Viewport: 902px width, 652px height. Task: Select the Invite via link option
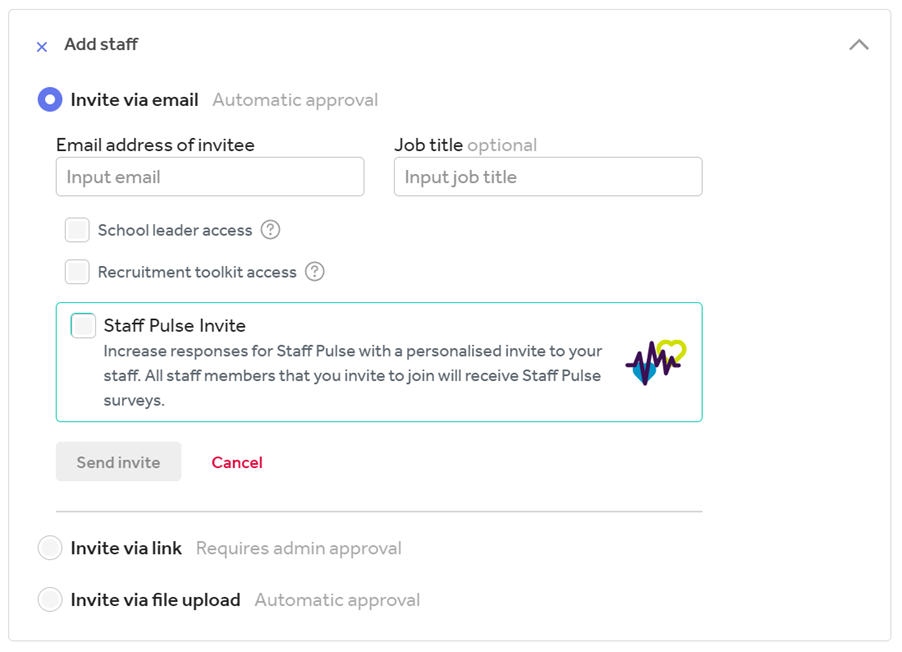click(x=50, y=548)
